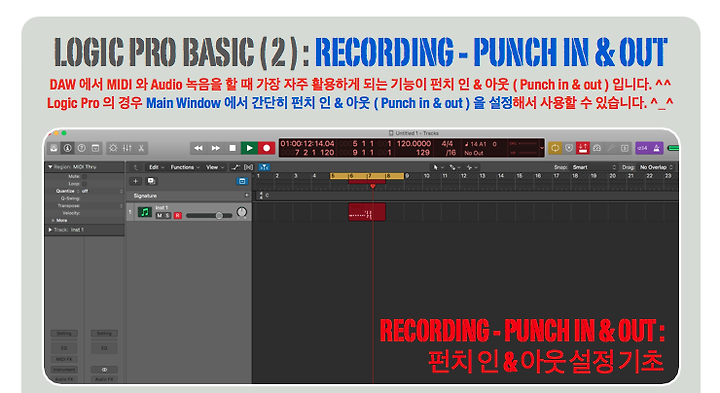Click Instrument slot in channel strip
The width and height of the screenshot is (720, 393).
[x=64, y=370]
